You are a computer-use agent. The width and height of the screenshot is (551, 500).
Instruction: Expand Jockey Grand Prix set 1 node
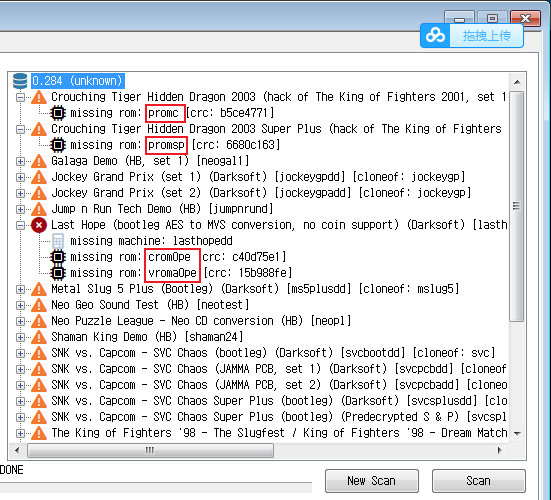pyautogui.click(x=20, y=177)
